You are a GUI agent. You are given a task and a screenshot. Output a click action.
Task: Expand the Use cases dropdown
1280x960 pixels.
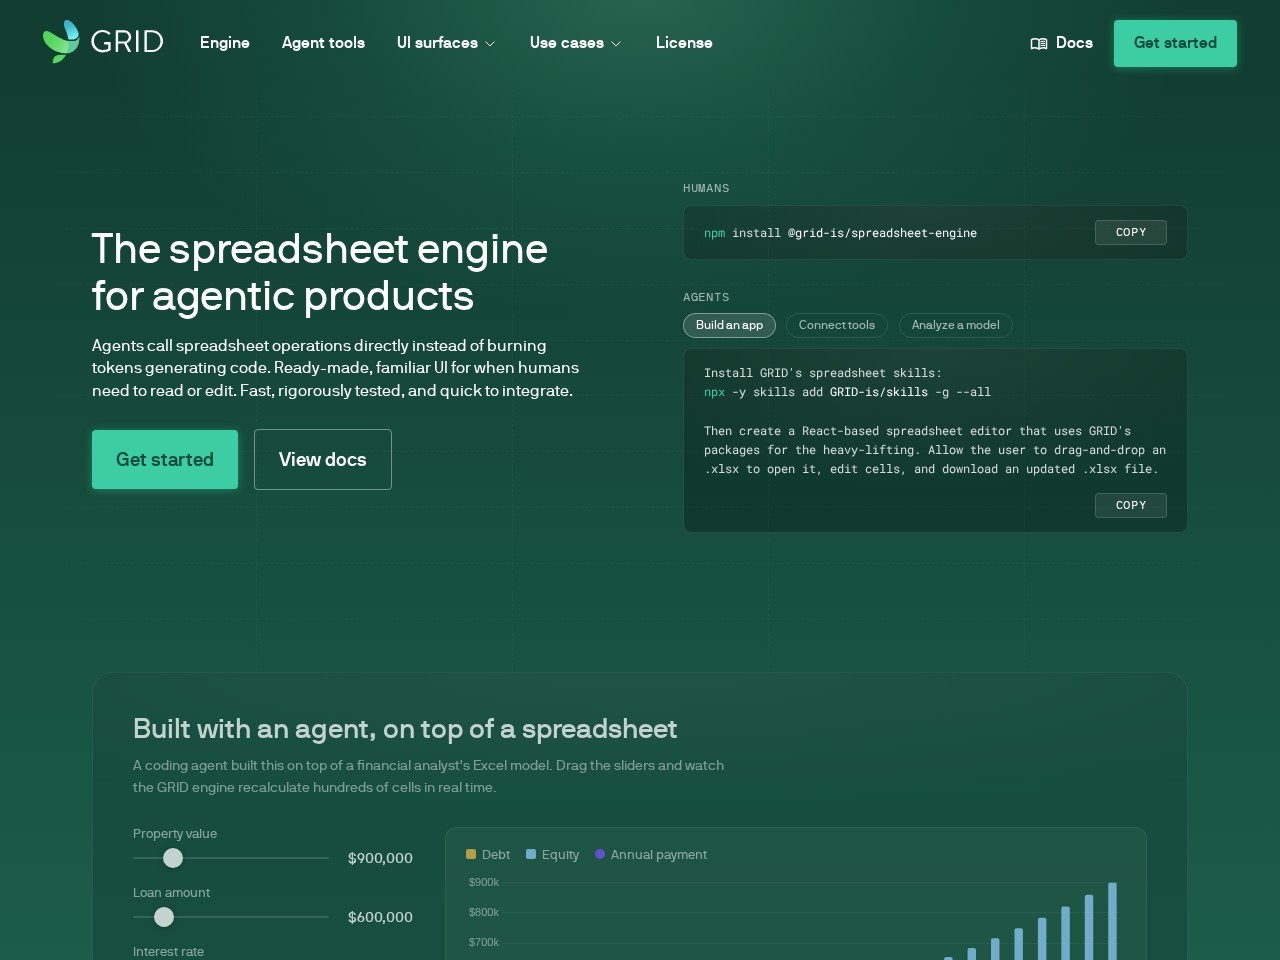(x=576, y=43)
